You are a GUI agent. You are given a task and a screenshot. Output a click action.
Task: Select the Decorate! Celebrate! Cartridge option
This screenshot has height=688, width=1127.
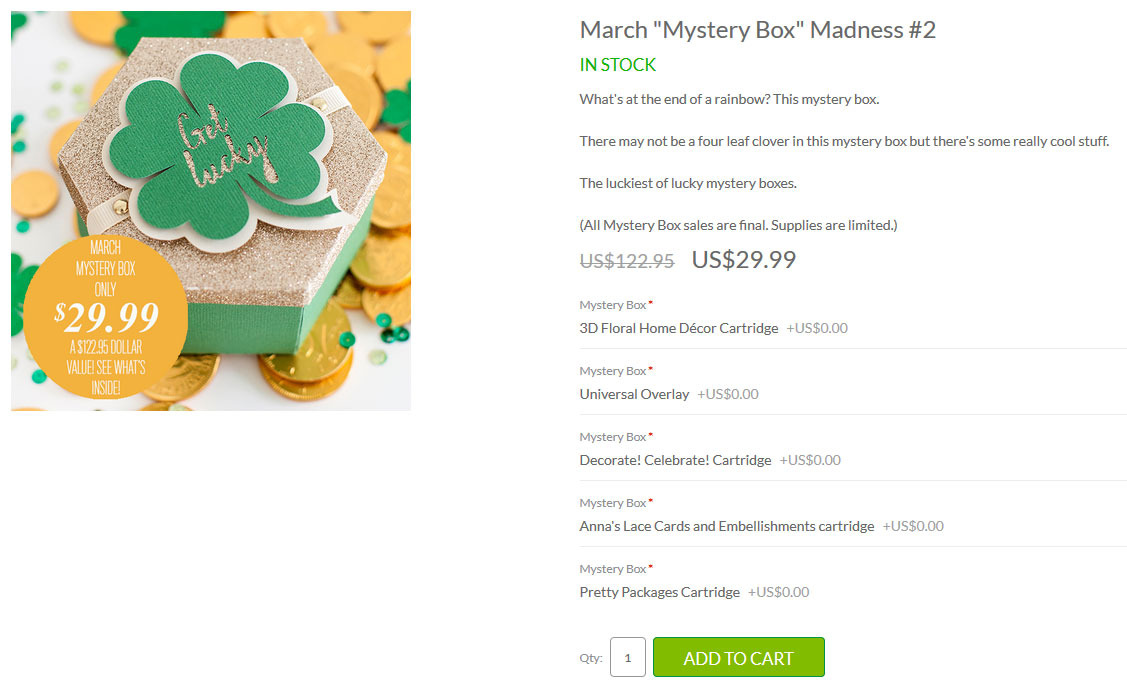click(x=675, y=460)
